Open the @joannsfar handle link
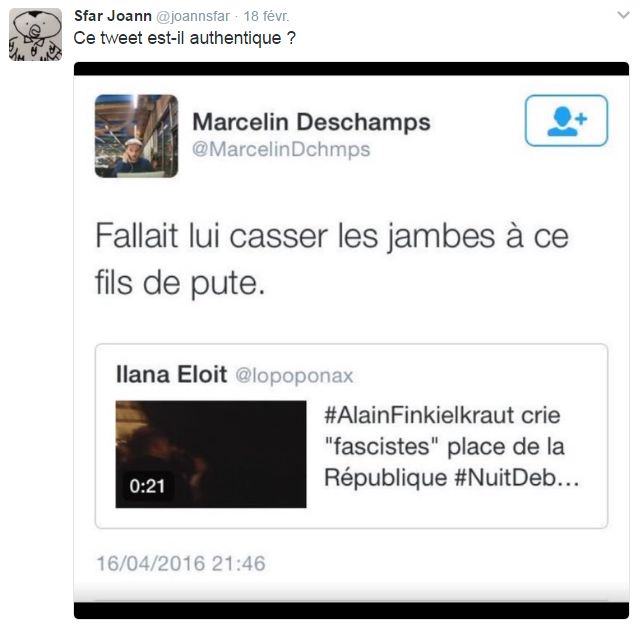The width and height of the screenshot is (641, 626). pyautogui.click(x=193, y=16)
